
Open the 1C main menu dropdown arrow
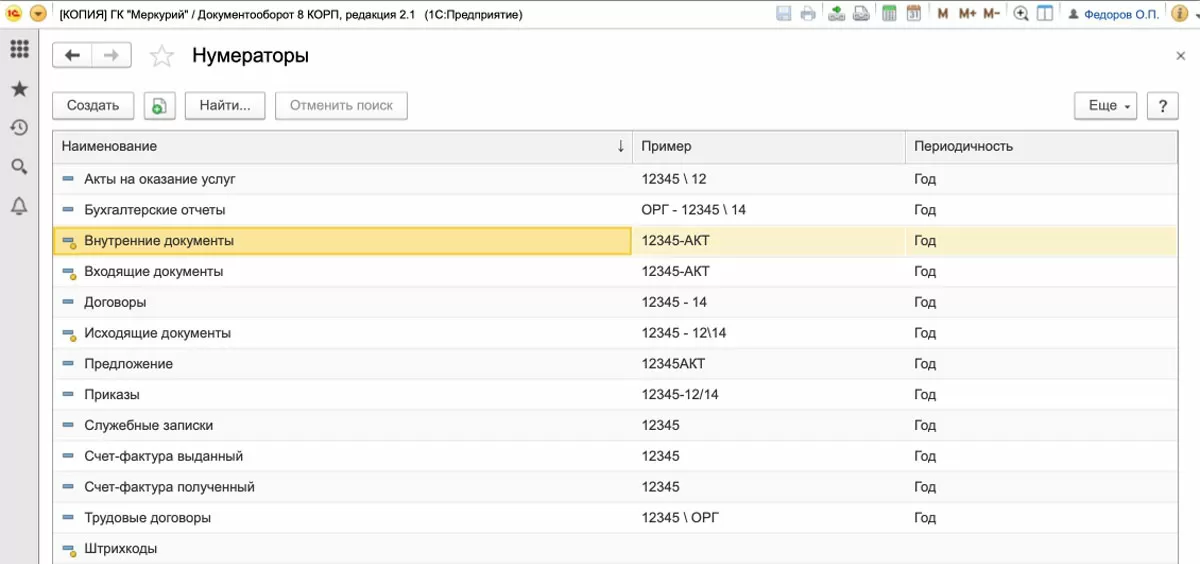click(37, 14)
